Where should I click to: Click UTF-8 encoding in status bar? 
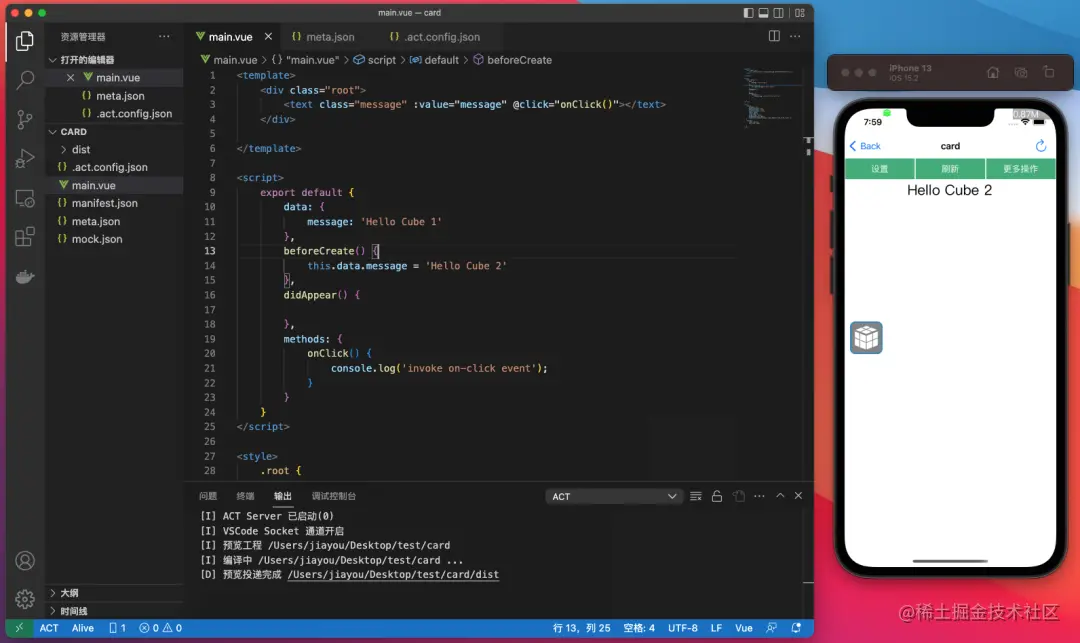[x=683, y=628]
